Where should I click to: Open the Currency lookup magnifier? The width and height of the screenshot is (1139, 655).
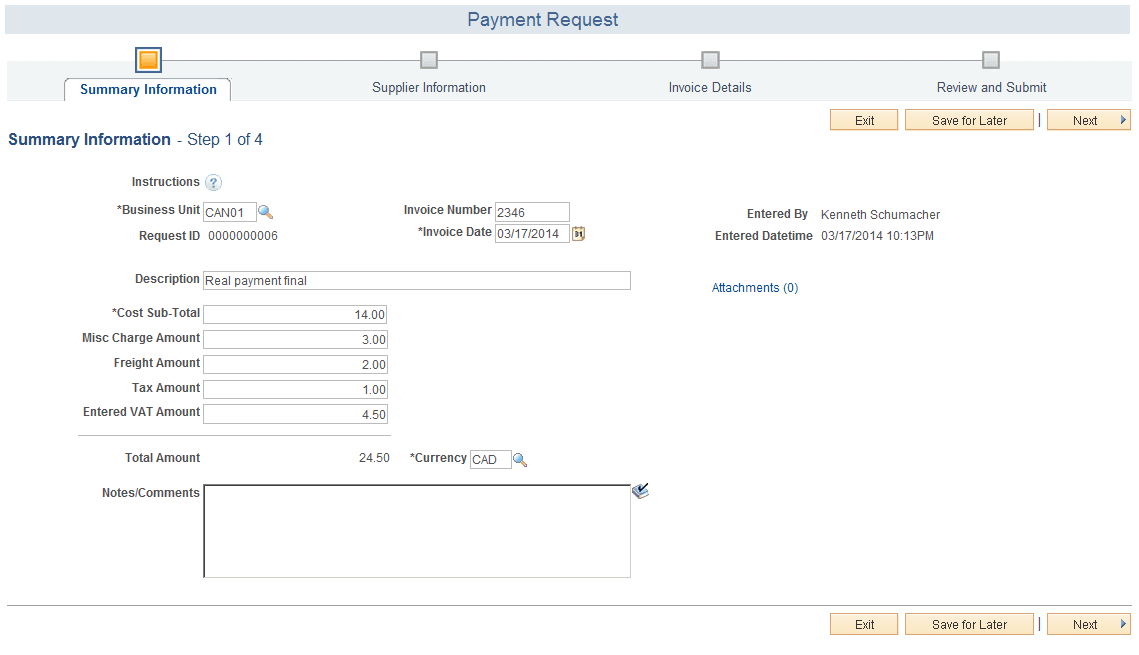click(x=519, y=459)
